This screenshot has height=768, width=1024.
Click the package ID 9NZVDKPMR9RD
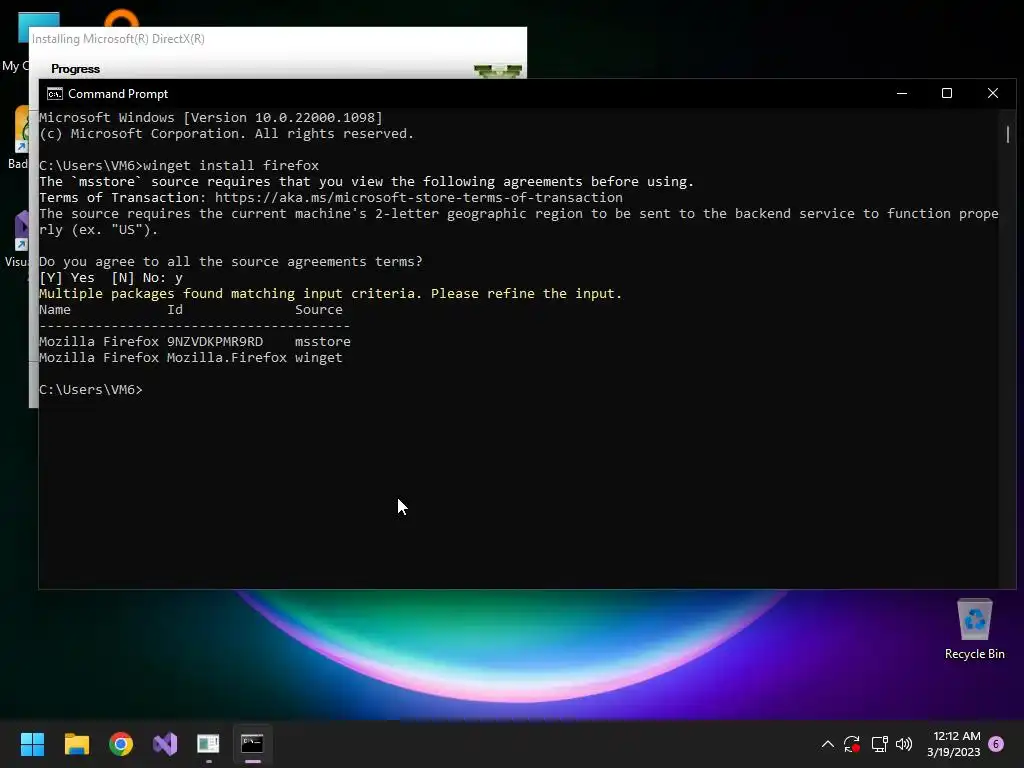click(x=215, y=342)
